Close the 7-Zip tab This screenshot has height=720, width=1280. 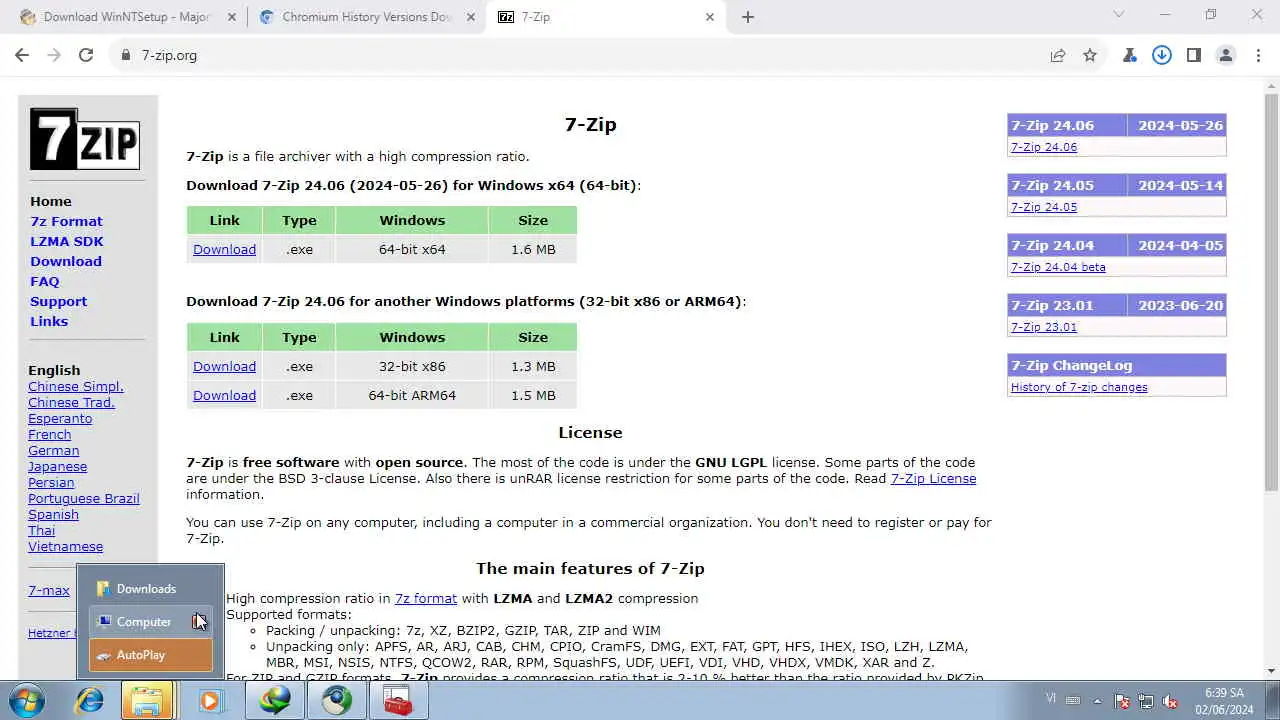pos(710,17)
